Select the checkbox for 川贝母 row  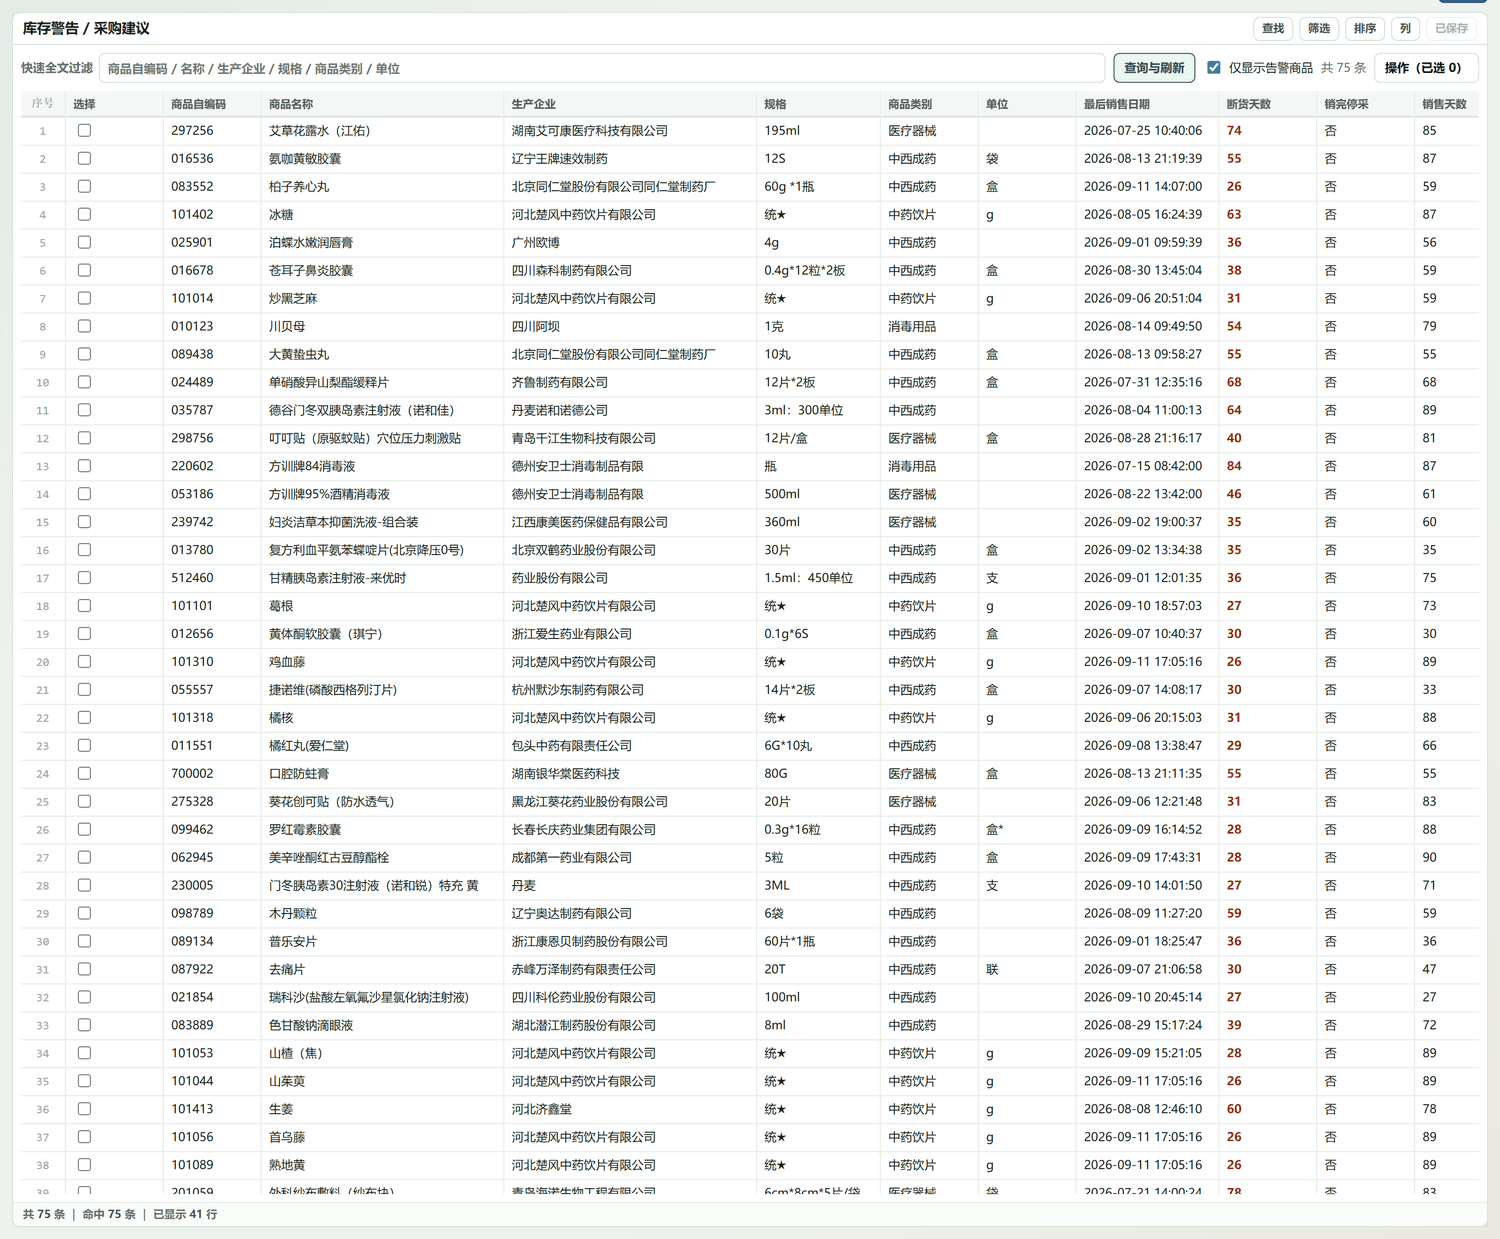[x=84, y=327]
